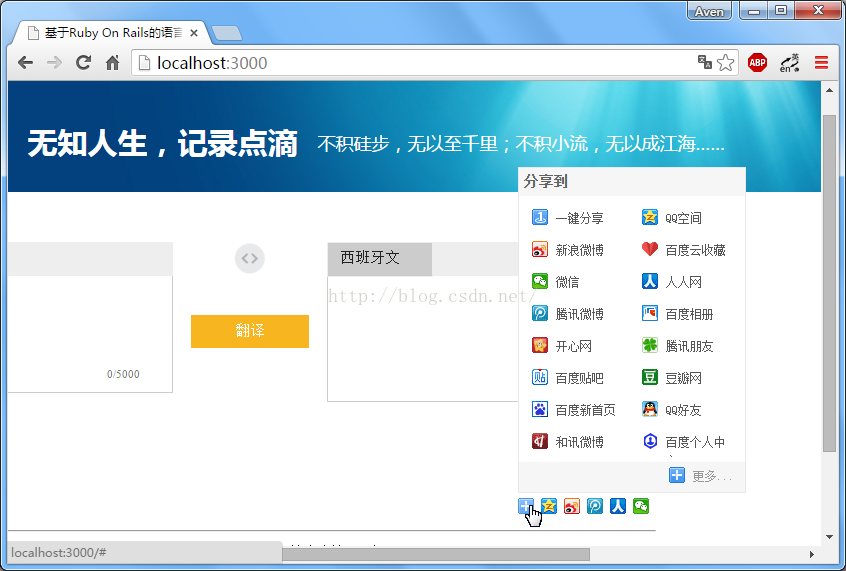This screenshot has width=846, height=571.
Task: Click the translate page icon in address bar
Action: click(x=704, y=63)
